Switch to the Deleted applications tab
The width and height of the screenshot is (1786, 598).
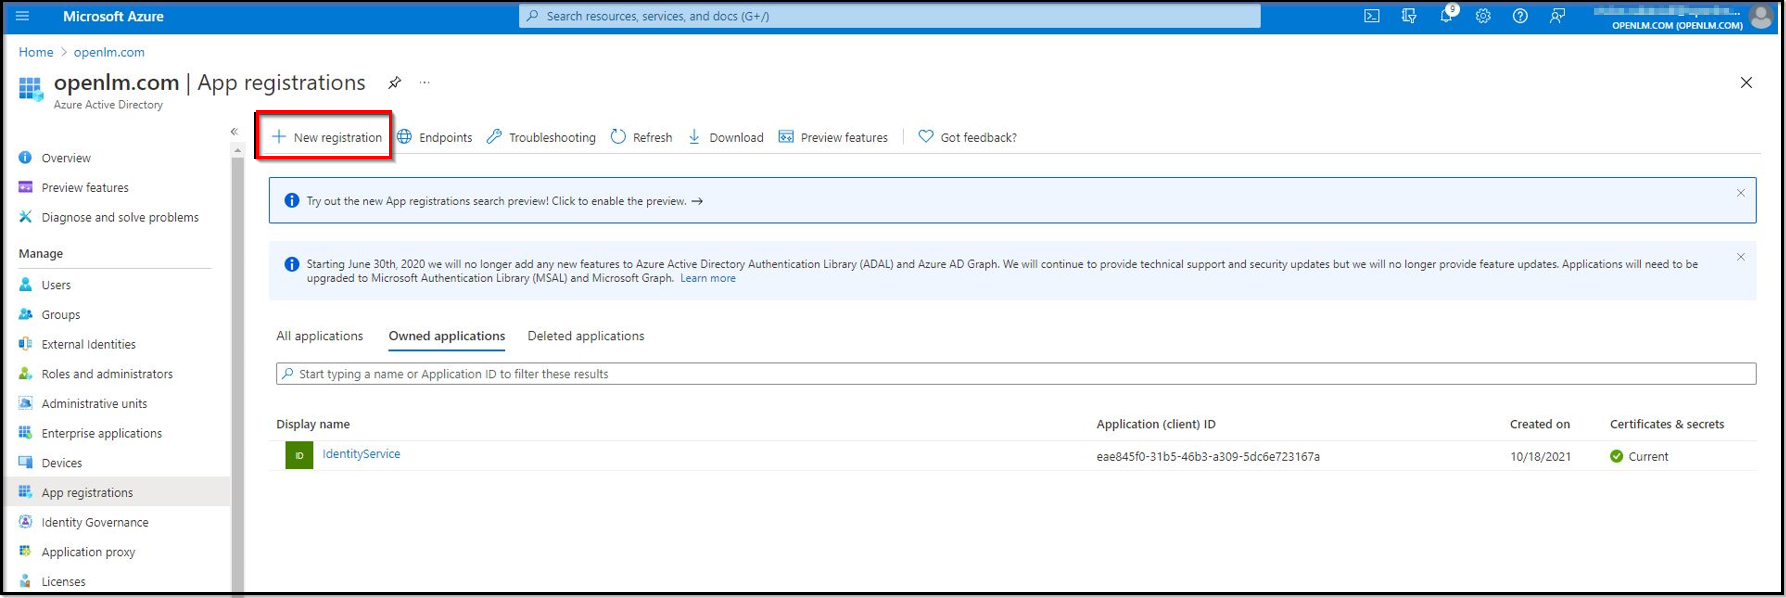(x=585, y=336)
